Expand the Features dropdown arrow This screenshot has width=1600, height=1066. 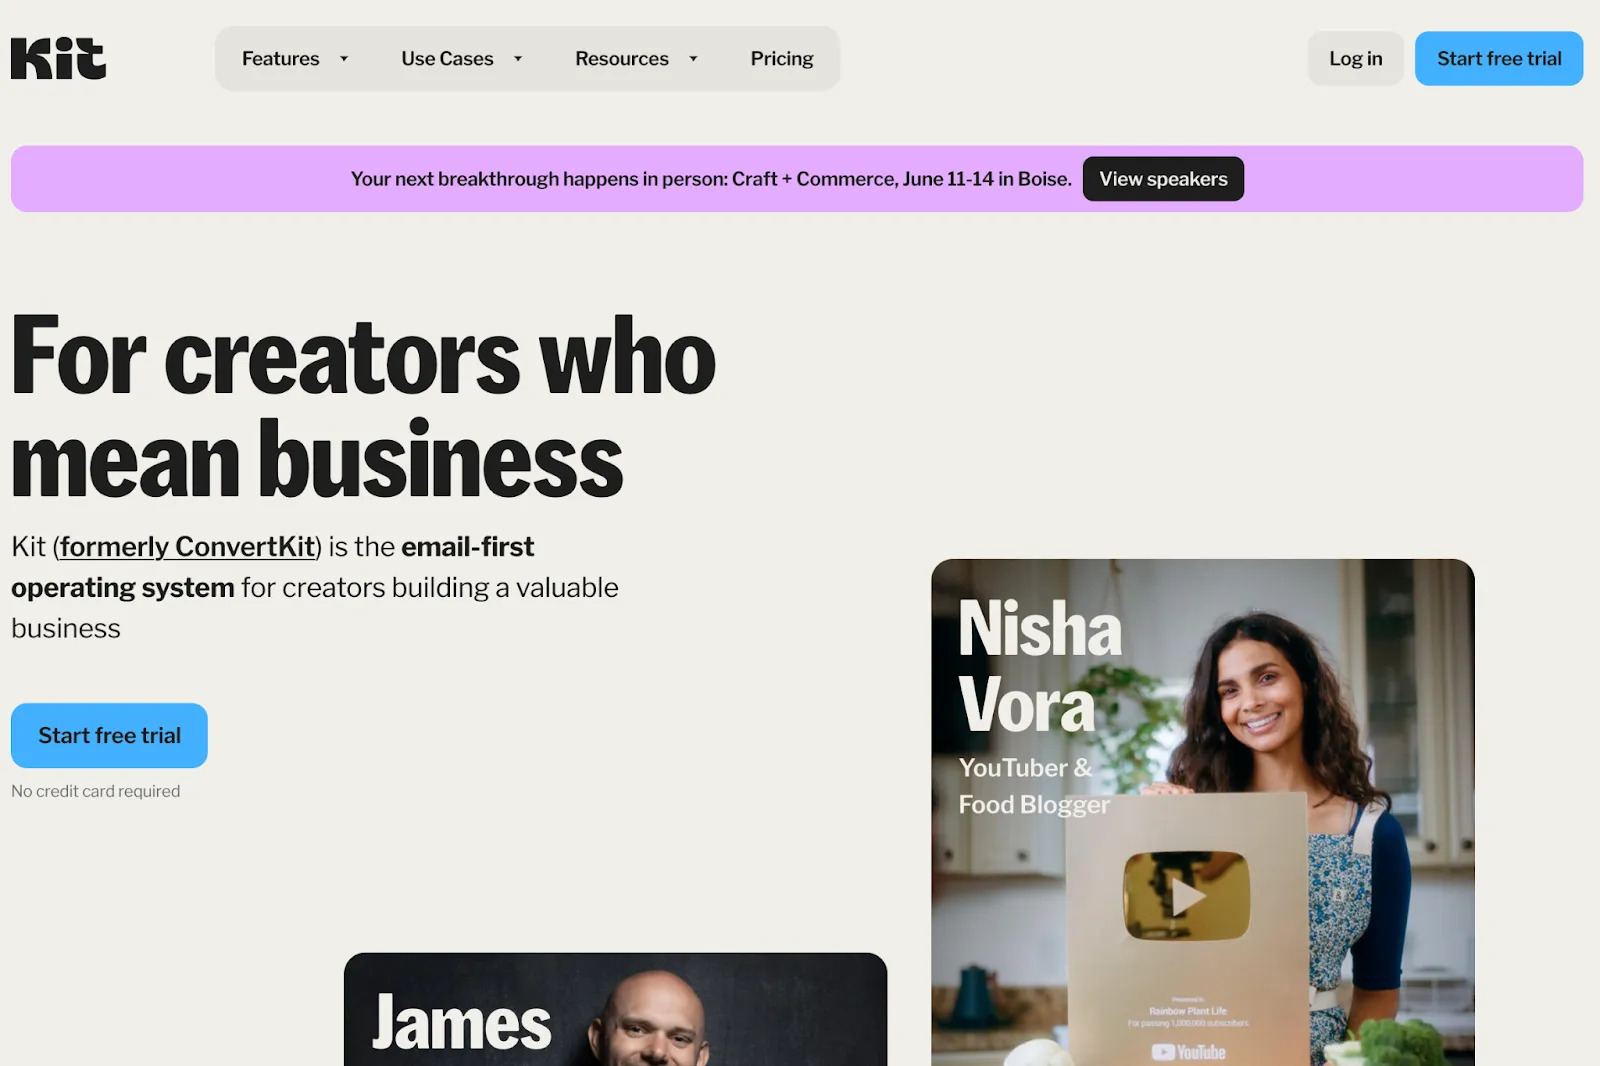click(x=344, y=59)
